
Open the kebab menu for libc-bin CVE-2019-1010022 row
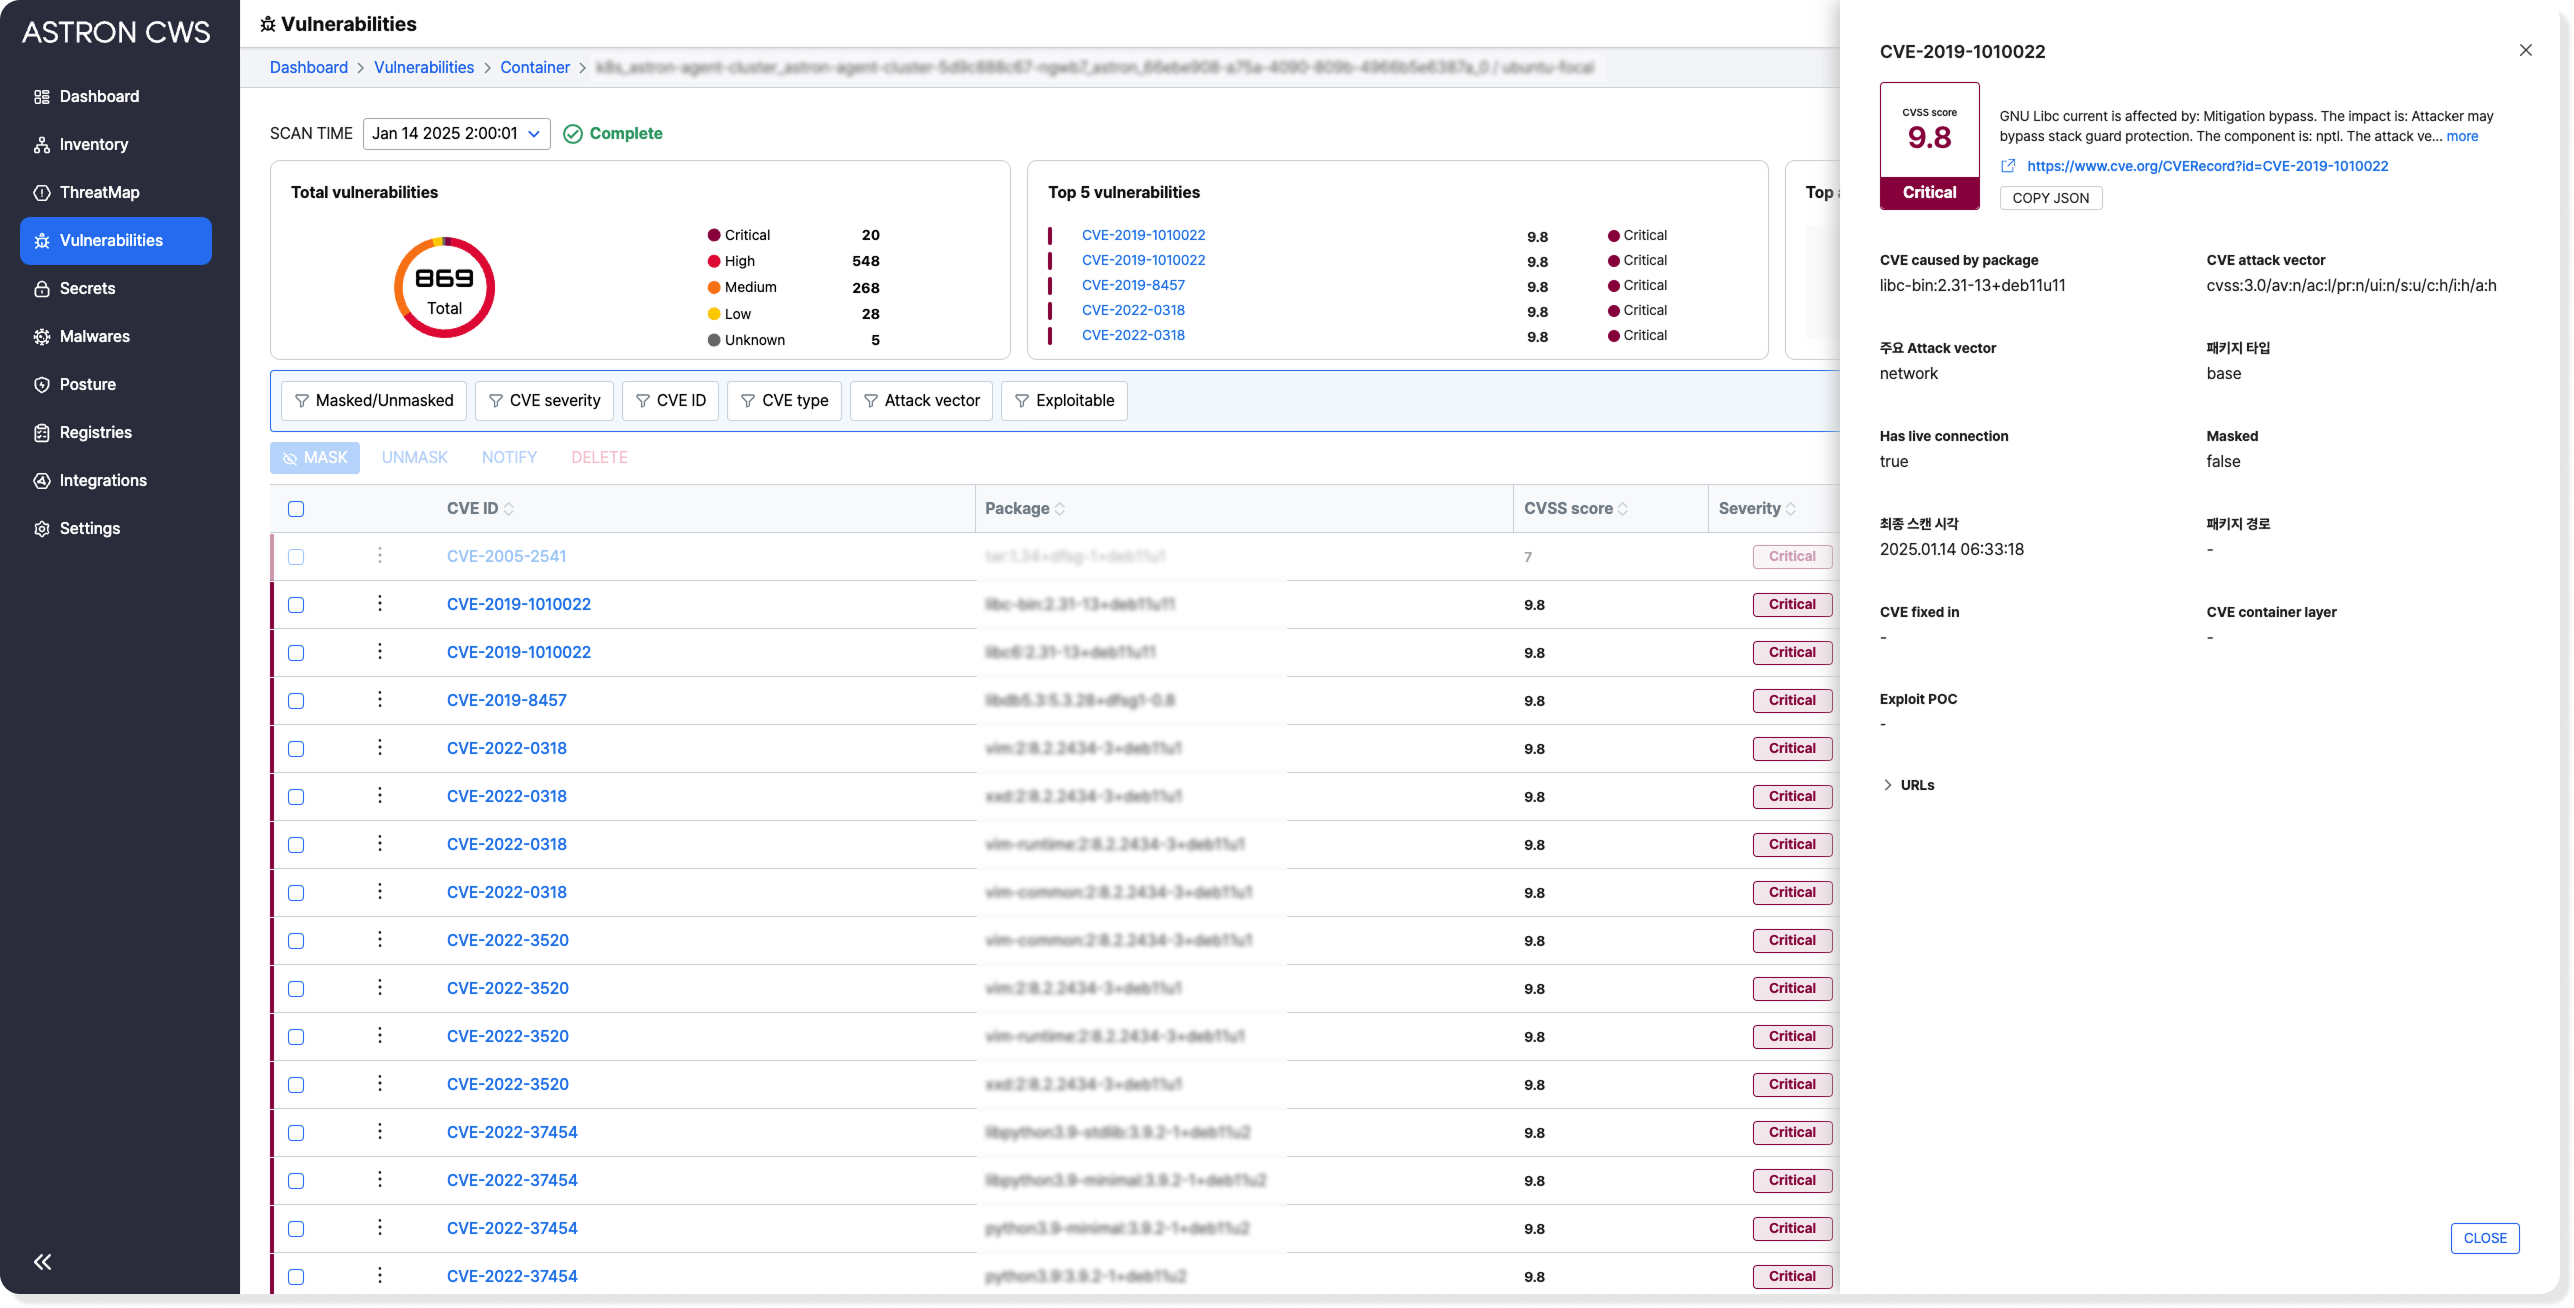pyautogui.click(x=380, y=604)
